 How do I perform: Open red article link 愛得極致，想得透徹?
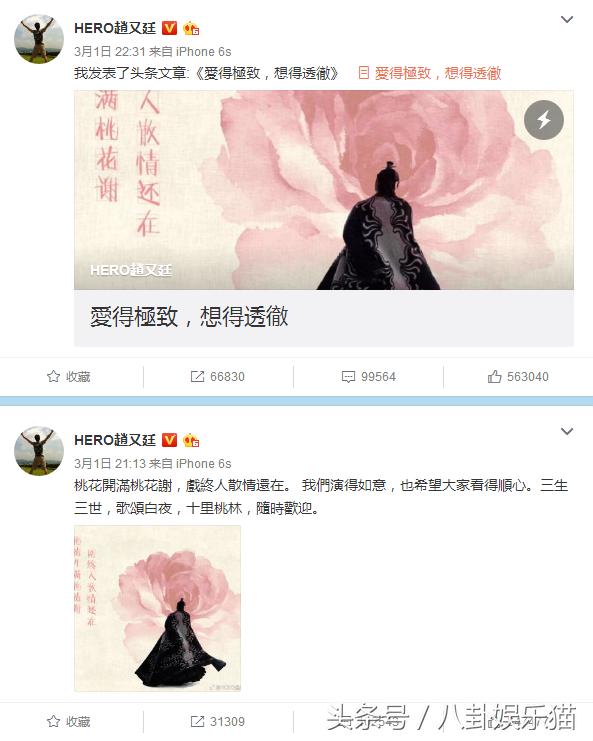430,73
